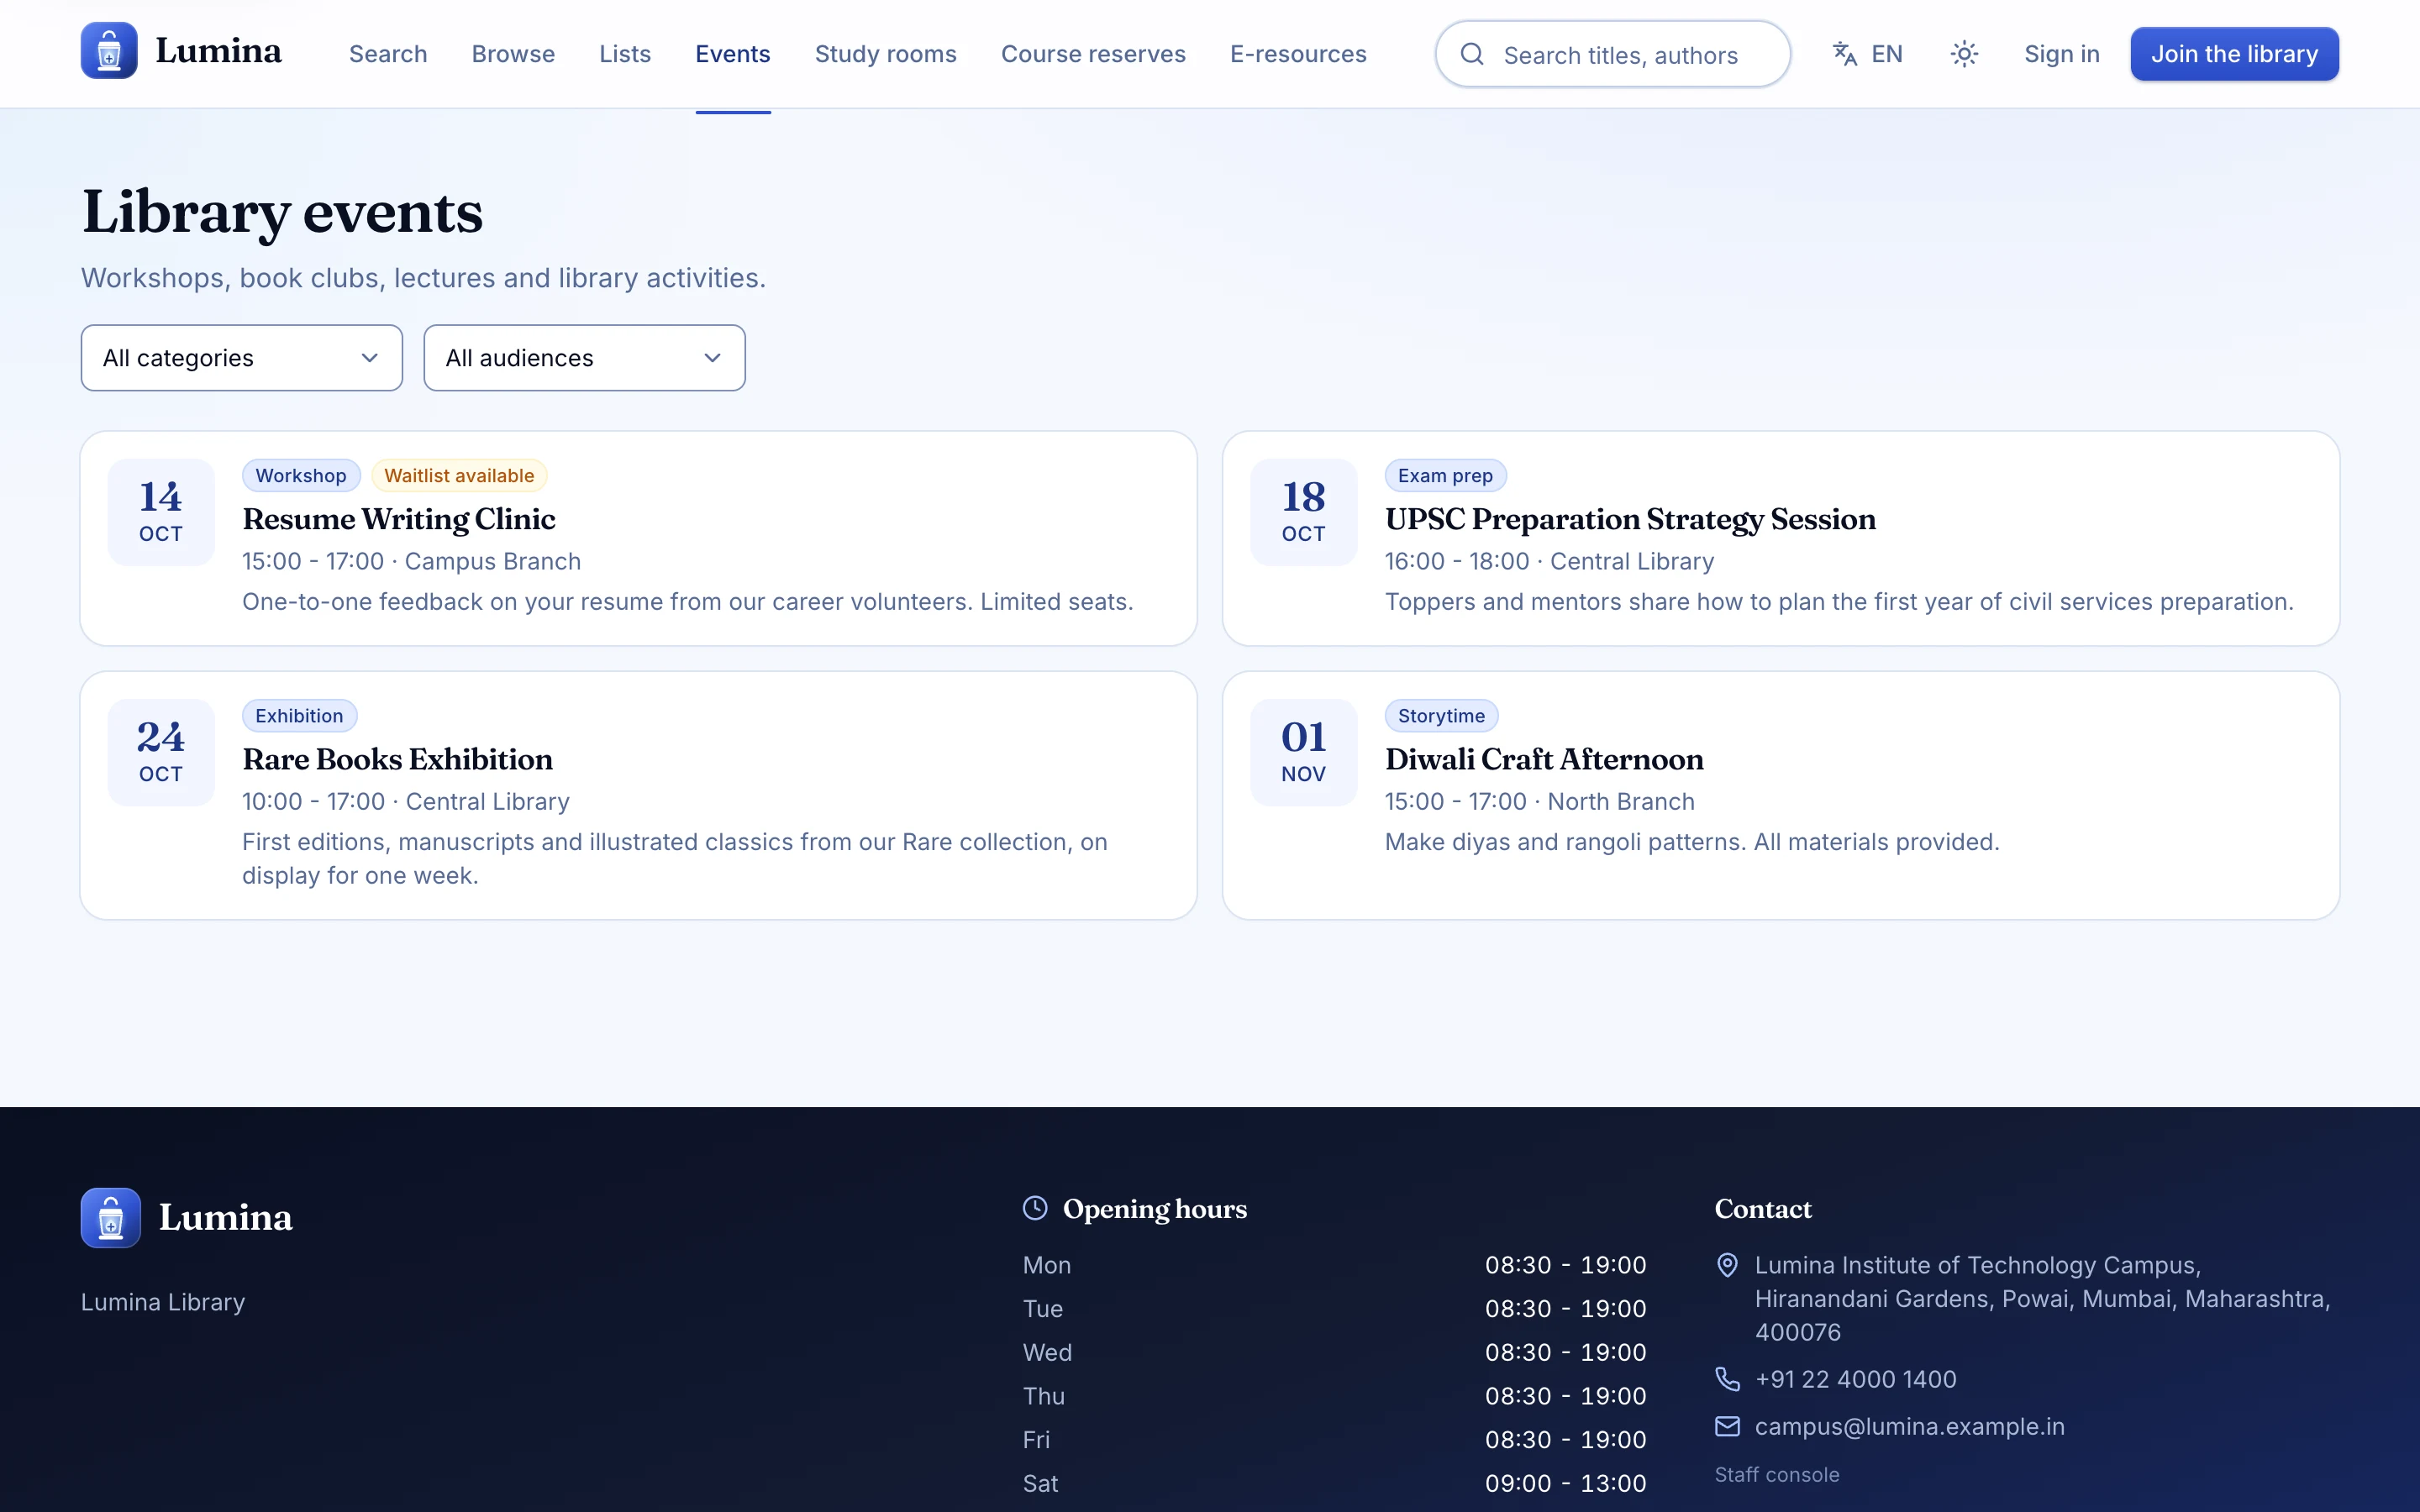This screenshot has height=1512, width=2420.
Task: Click the search magnifier icon
Action: point(1471,54)
